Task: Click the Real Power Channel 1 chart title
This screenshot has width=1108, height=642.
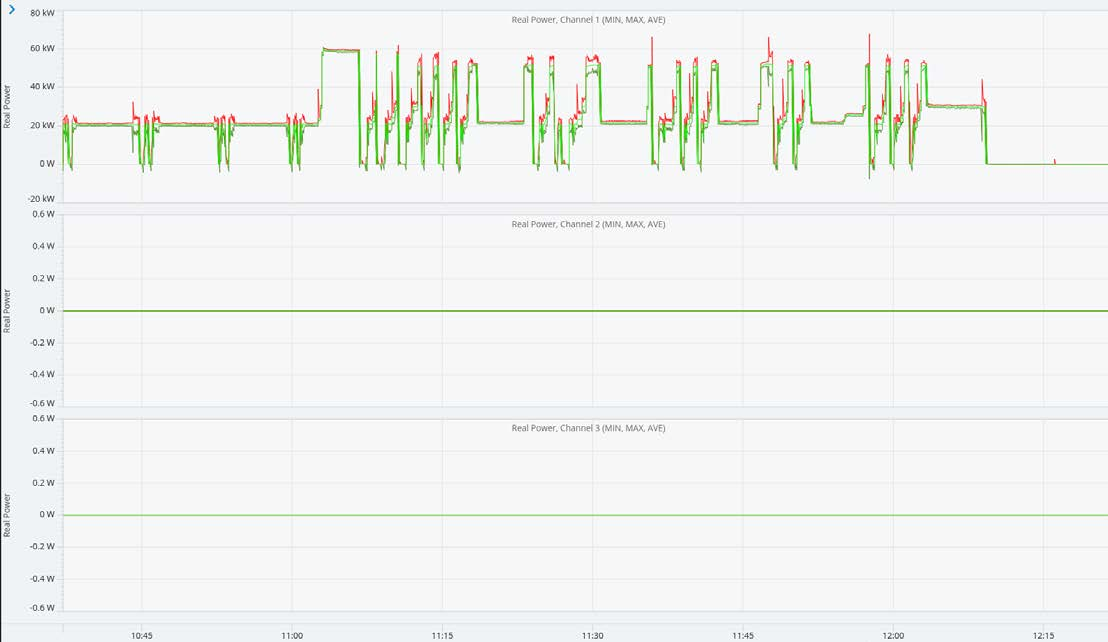Action: (x=591, y=19)
